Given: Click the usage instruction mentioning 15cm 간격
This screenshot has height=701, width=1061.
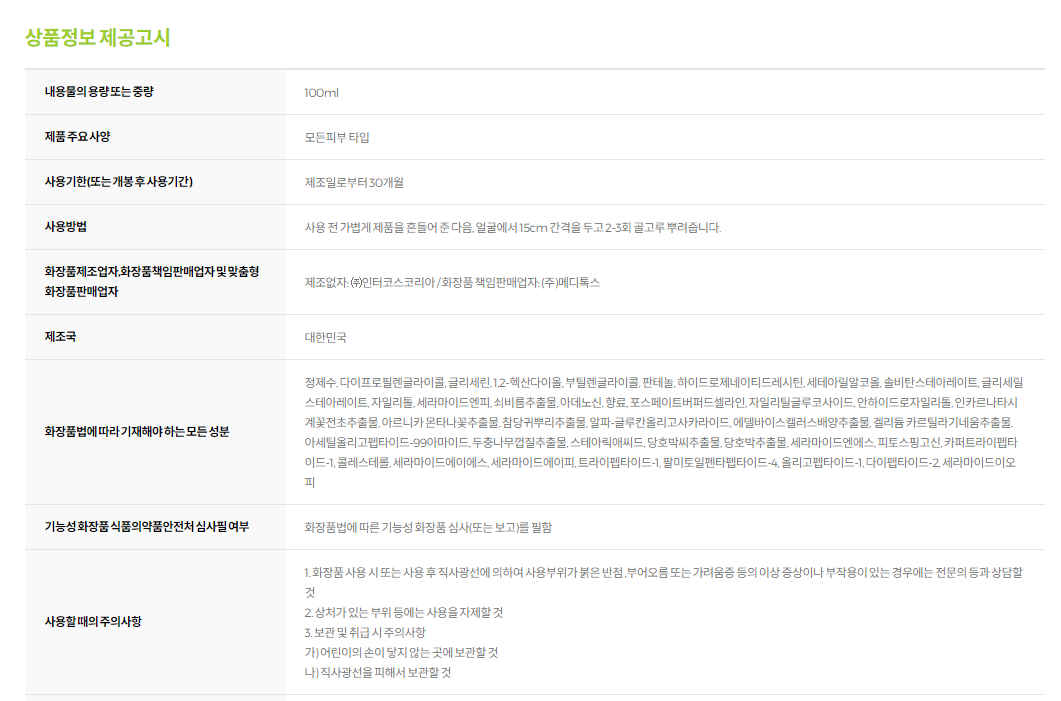Looking at the screenshot, I should click(x=512, y=228).
